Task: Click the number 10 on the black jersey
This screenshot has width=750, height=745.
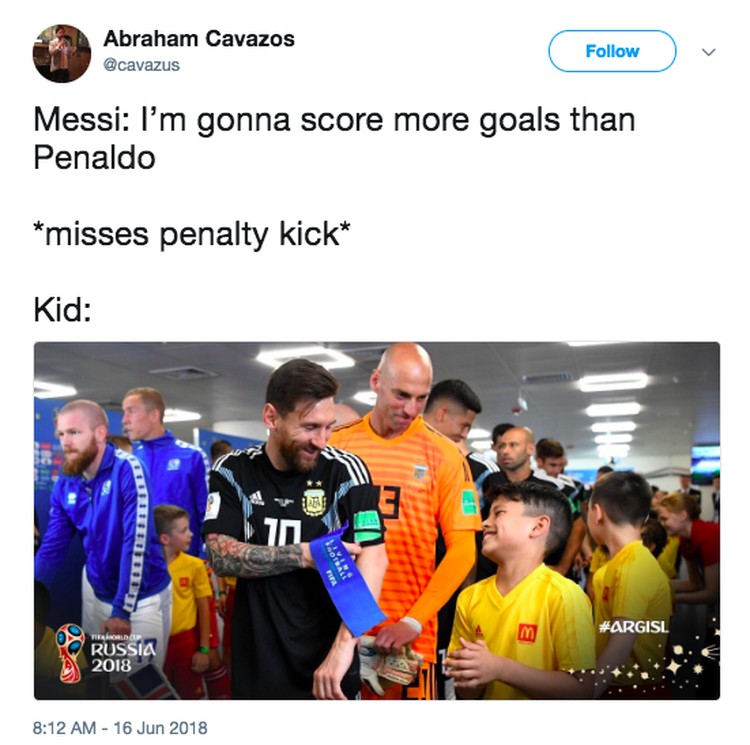Action: (x=283, y=532)
